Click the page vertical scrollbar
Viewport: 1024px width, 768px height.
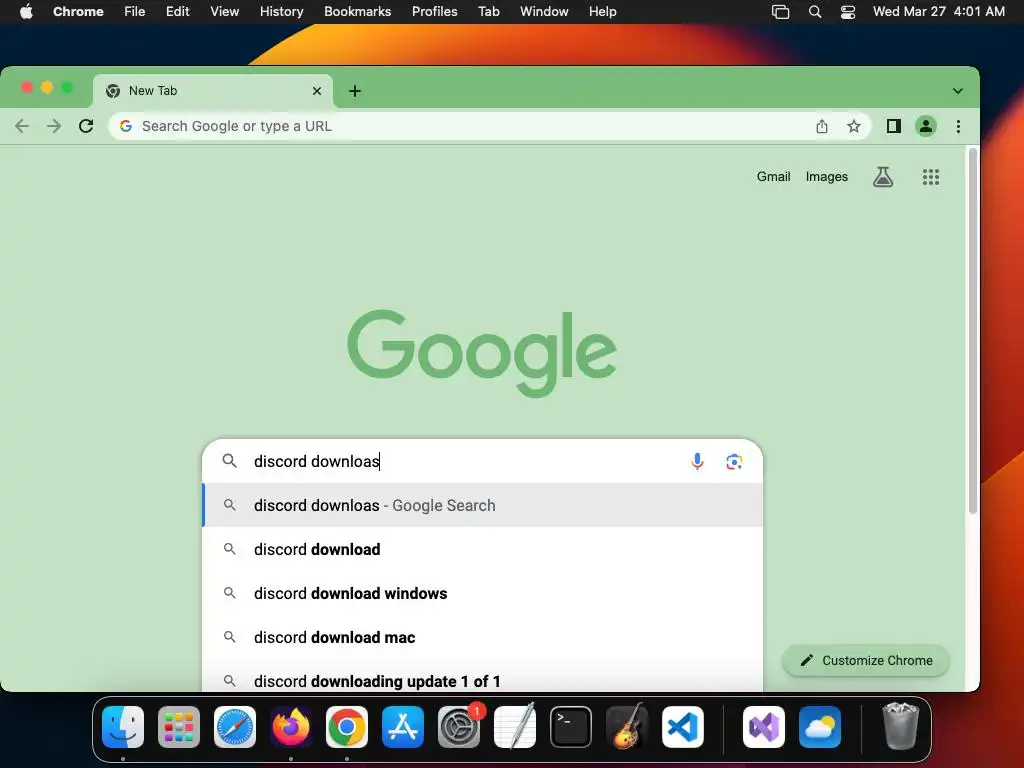pyautogui.click(x=972, y=331)
